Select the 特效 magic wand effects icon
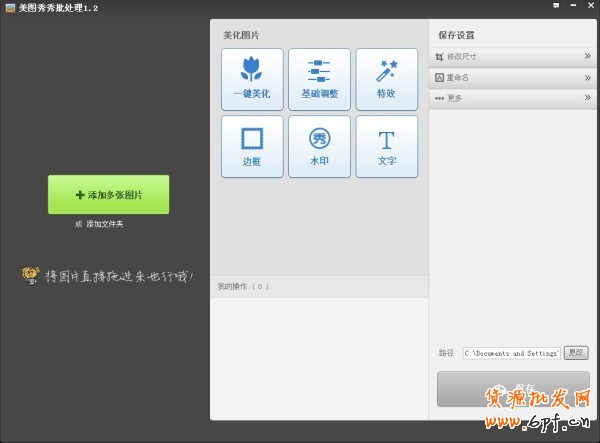600x443 pixels. 386,79
